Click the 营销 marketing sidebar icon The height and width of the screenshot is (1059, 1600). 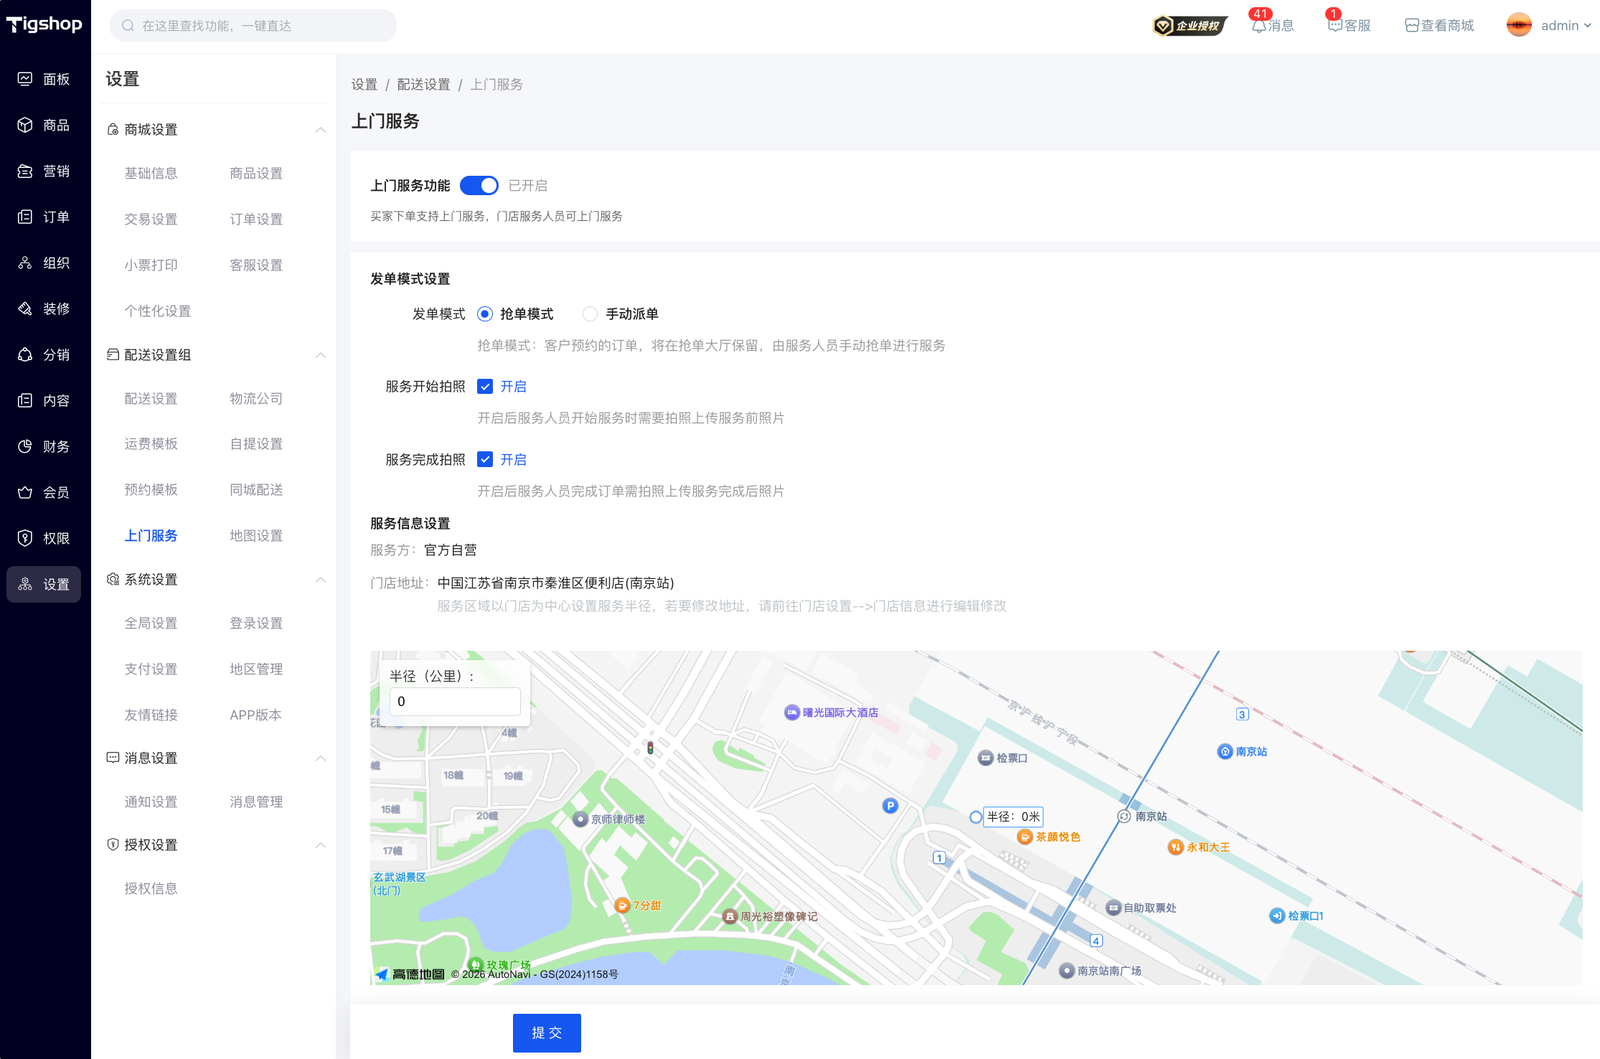[25, 171]
